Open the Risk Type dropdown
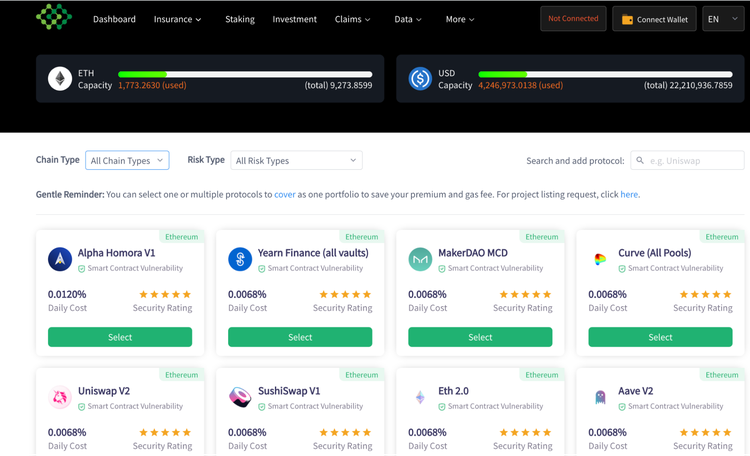The height and width of the screenshot is (456, 750). (x=297, y=160)
